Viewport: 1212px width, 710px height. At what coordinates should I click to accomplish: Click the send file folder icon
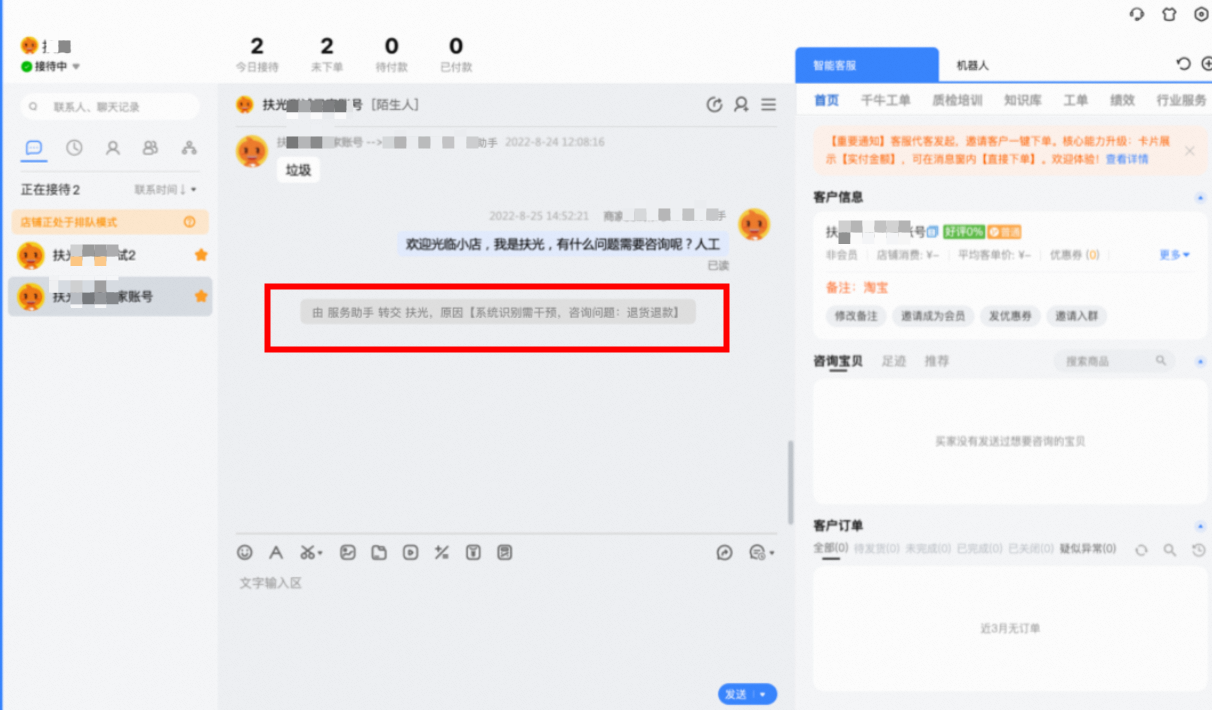point(379,552)
